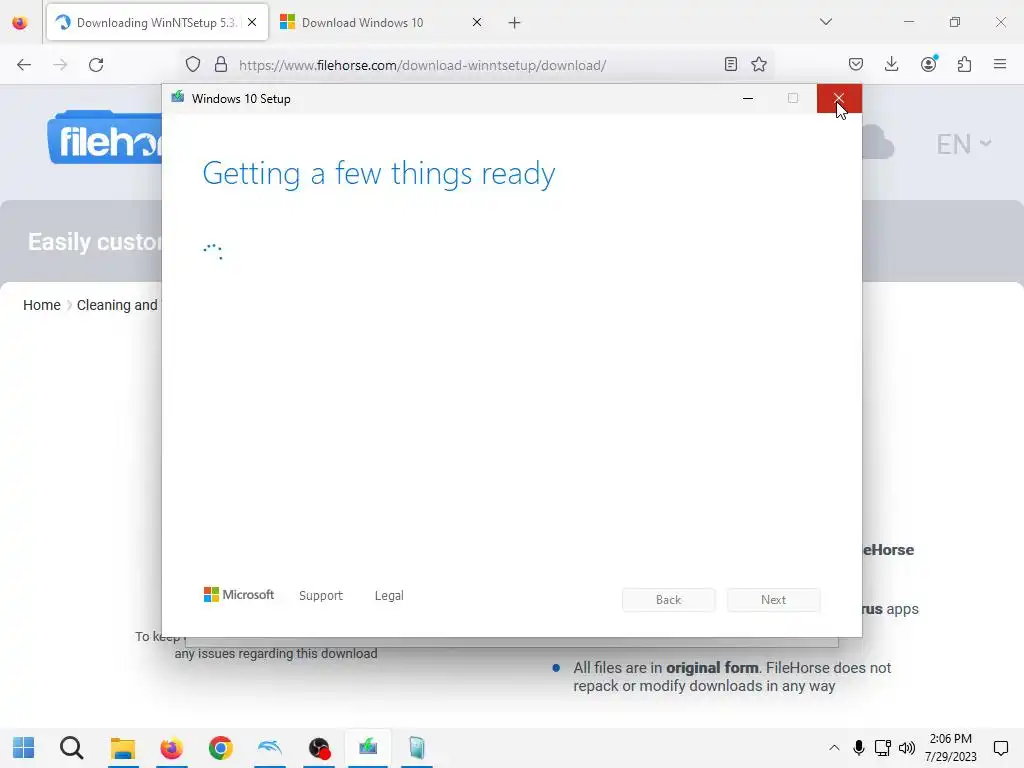Go back to the previous page in Firefox
The height and width of the screenshot is (768, 1024).
[24, 65]
